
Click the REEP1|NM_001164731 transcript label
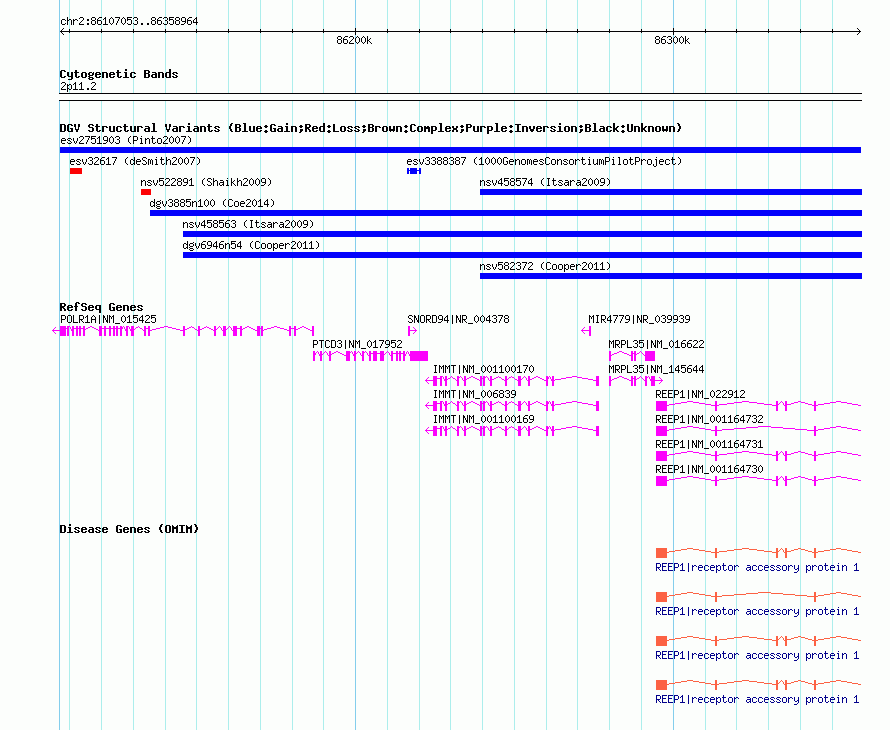pos(710,444)
